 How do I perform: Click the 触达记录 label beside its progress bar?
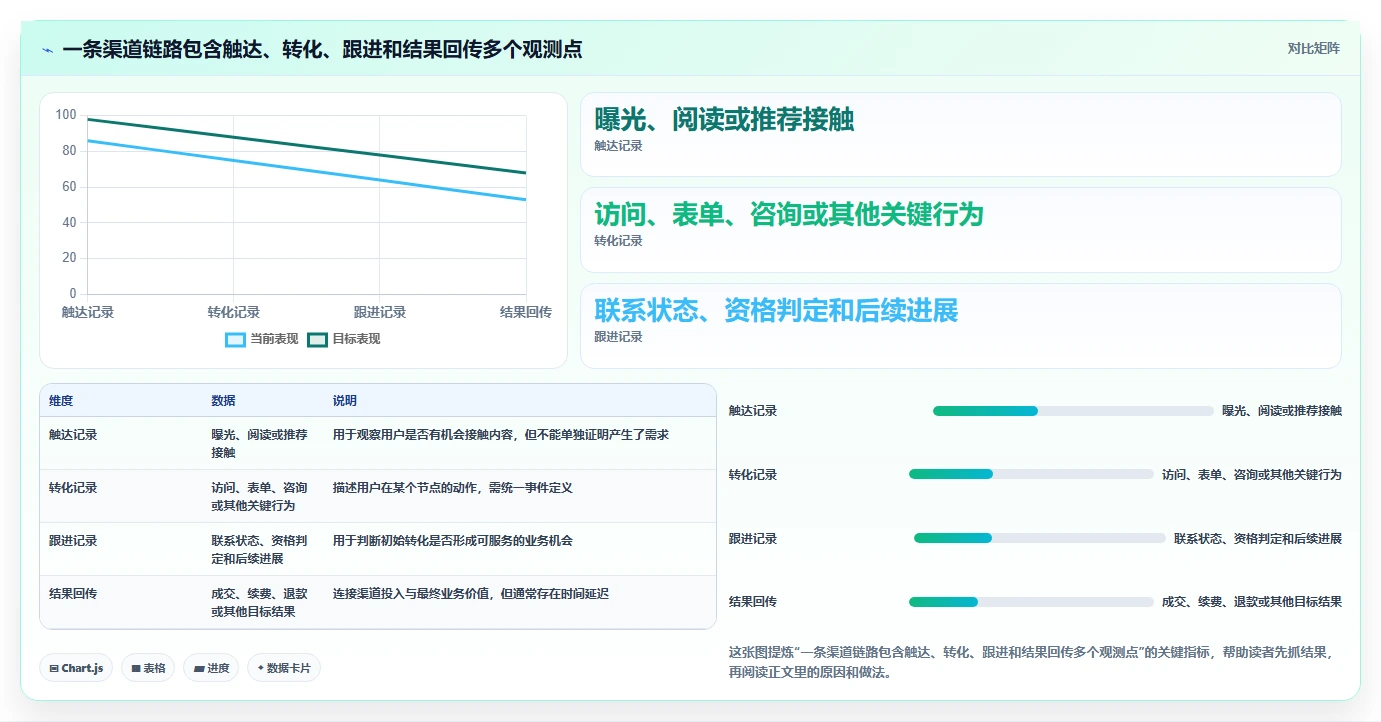coord(753,411)
